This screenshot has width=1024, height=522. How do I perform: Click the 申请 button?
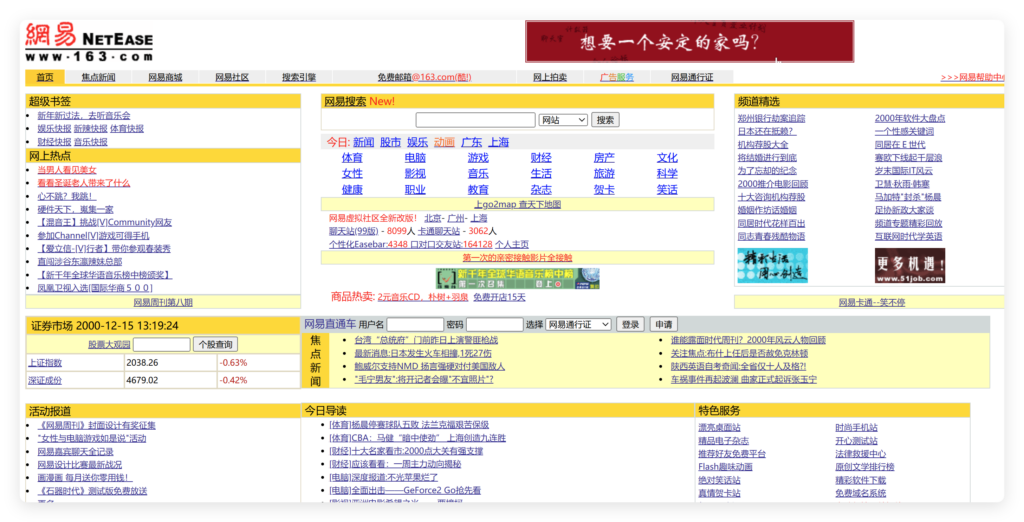coord(664,325)
